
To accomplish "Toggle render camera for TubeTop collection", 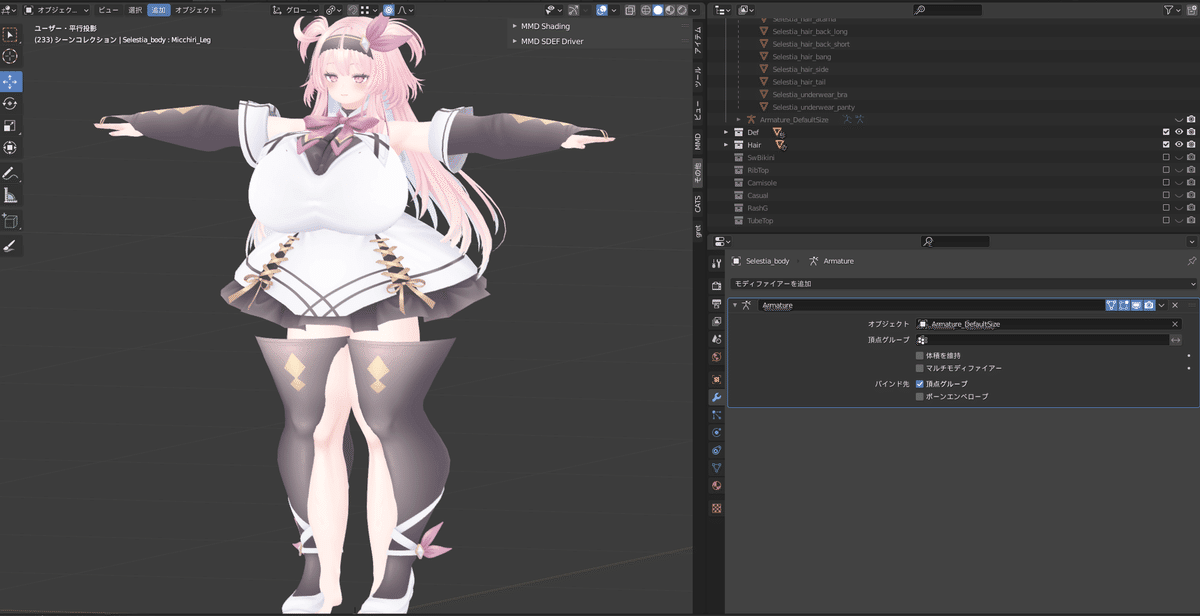I will 1191,221.
